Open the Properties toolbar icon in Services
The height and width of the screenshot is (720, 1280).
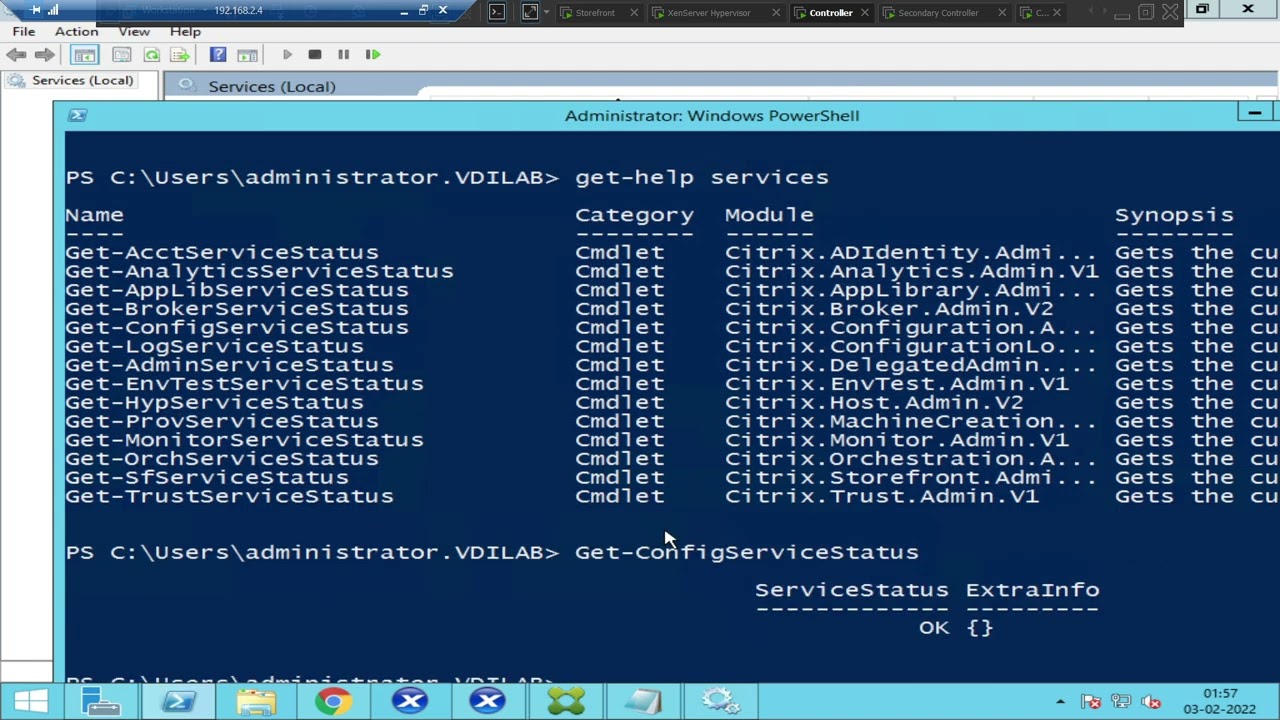pos(122,55)
